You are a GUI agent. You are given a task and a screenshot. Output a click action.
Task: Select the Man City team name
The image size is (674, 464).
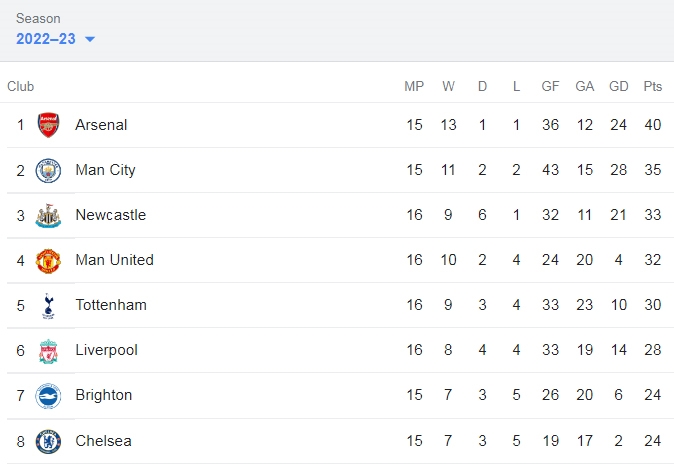pos(105,170)
